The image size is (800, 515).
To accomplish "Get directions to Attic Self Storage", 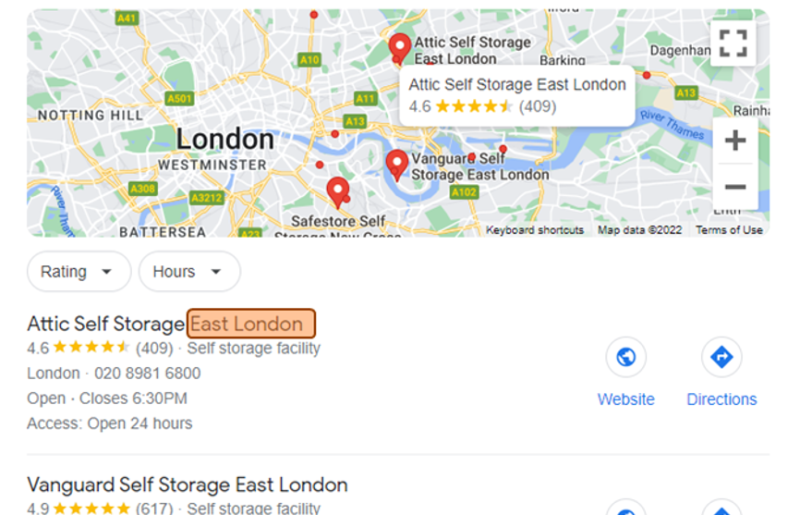I will (721, 357).
